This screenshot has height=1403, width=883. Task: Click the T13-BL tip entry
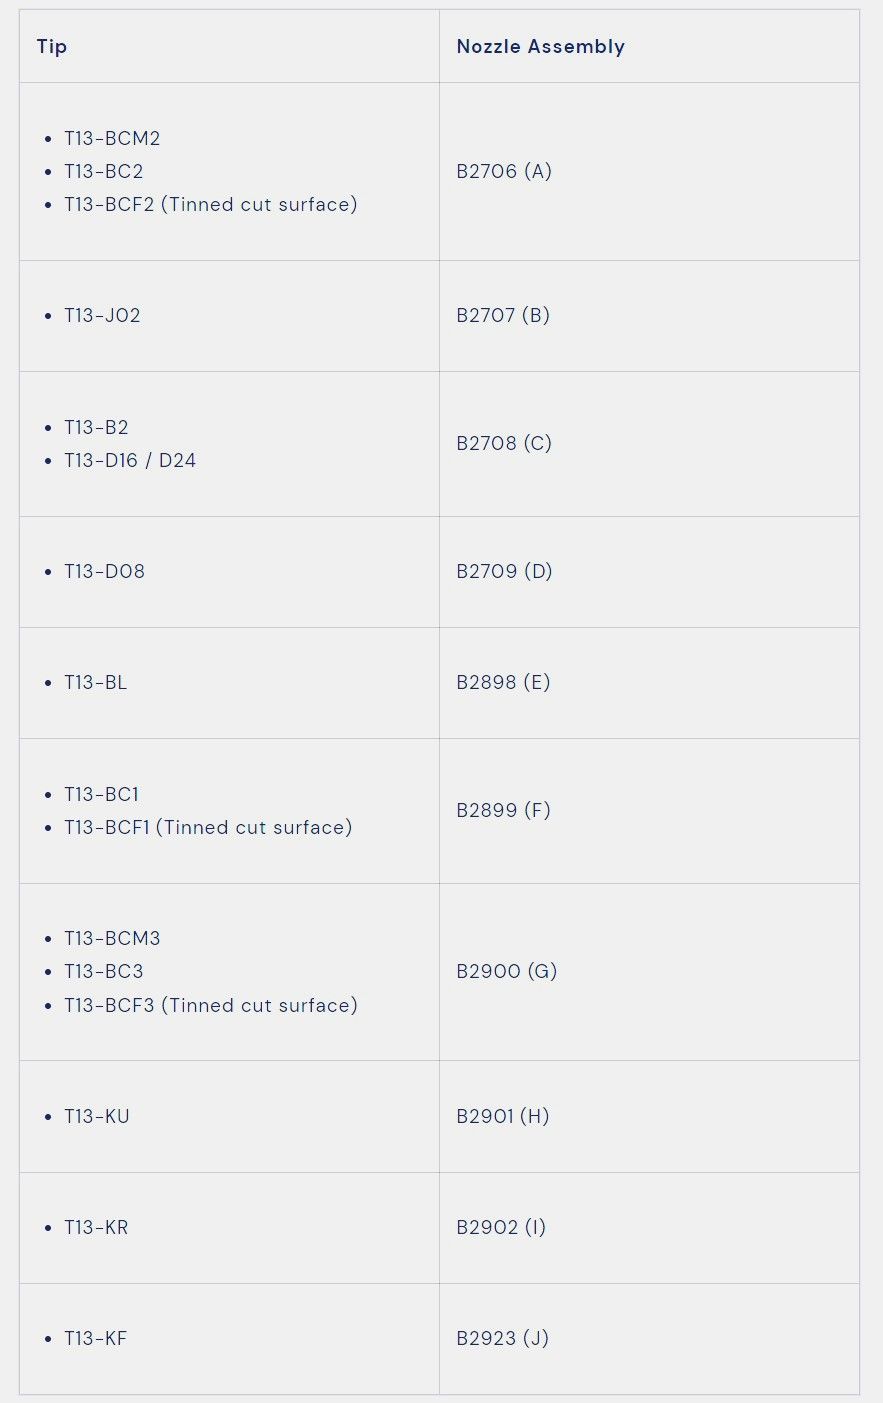96,682
